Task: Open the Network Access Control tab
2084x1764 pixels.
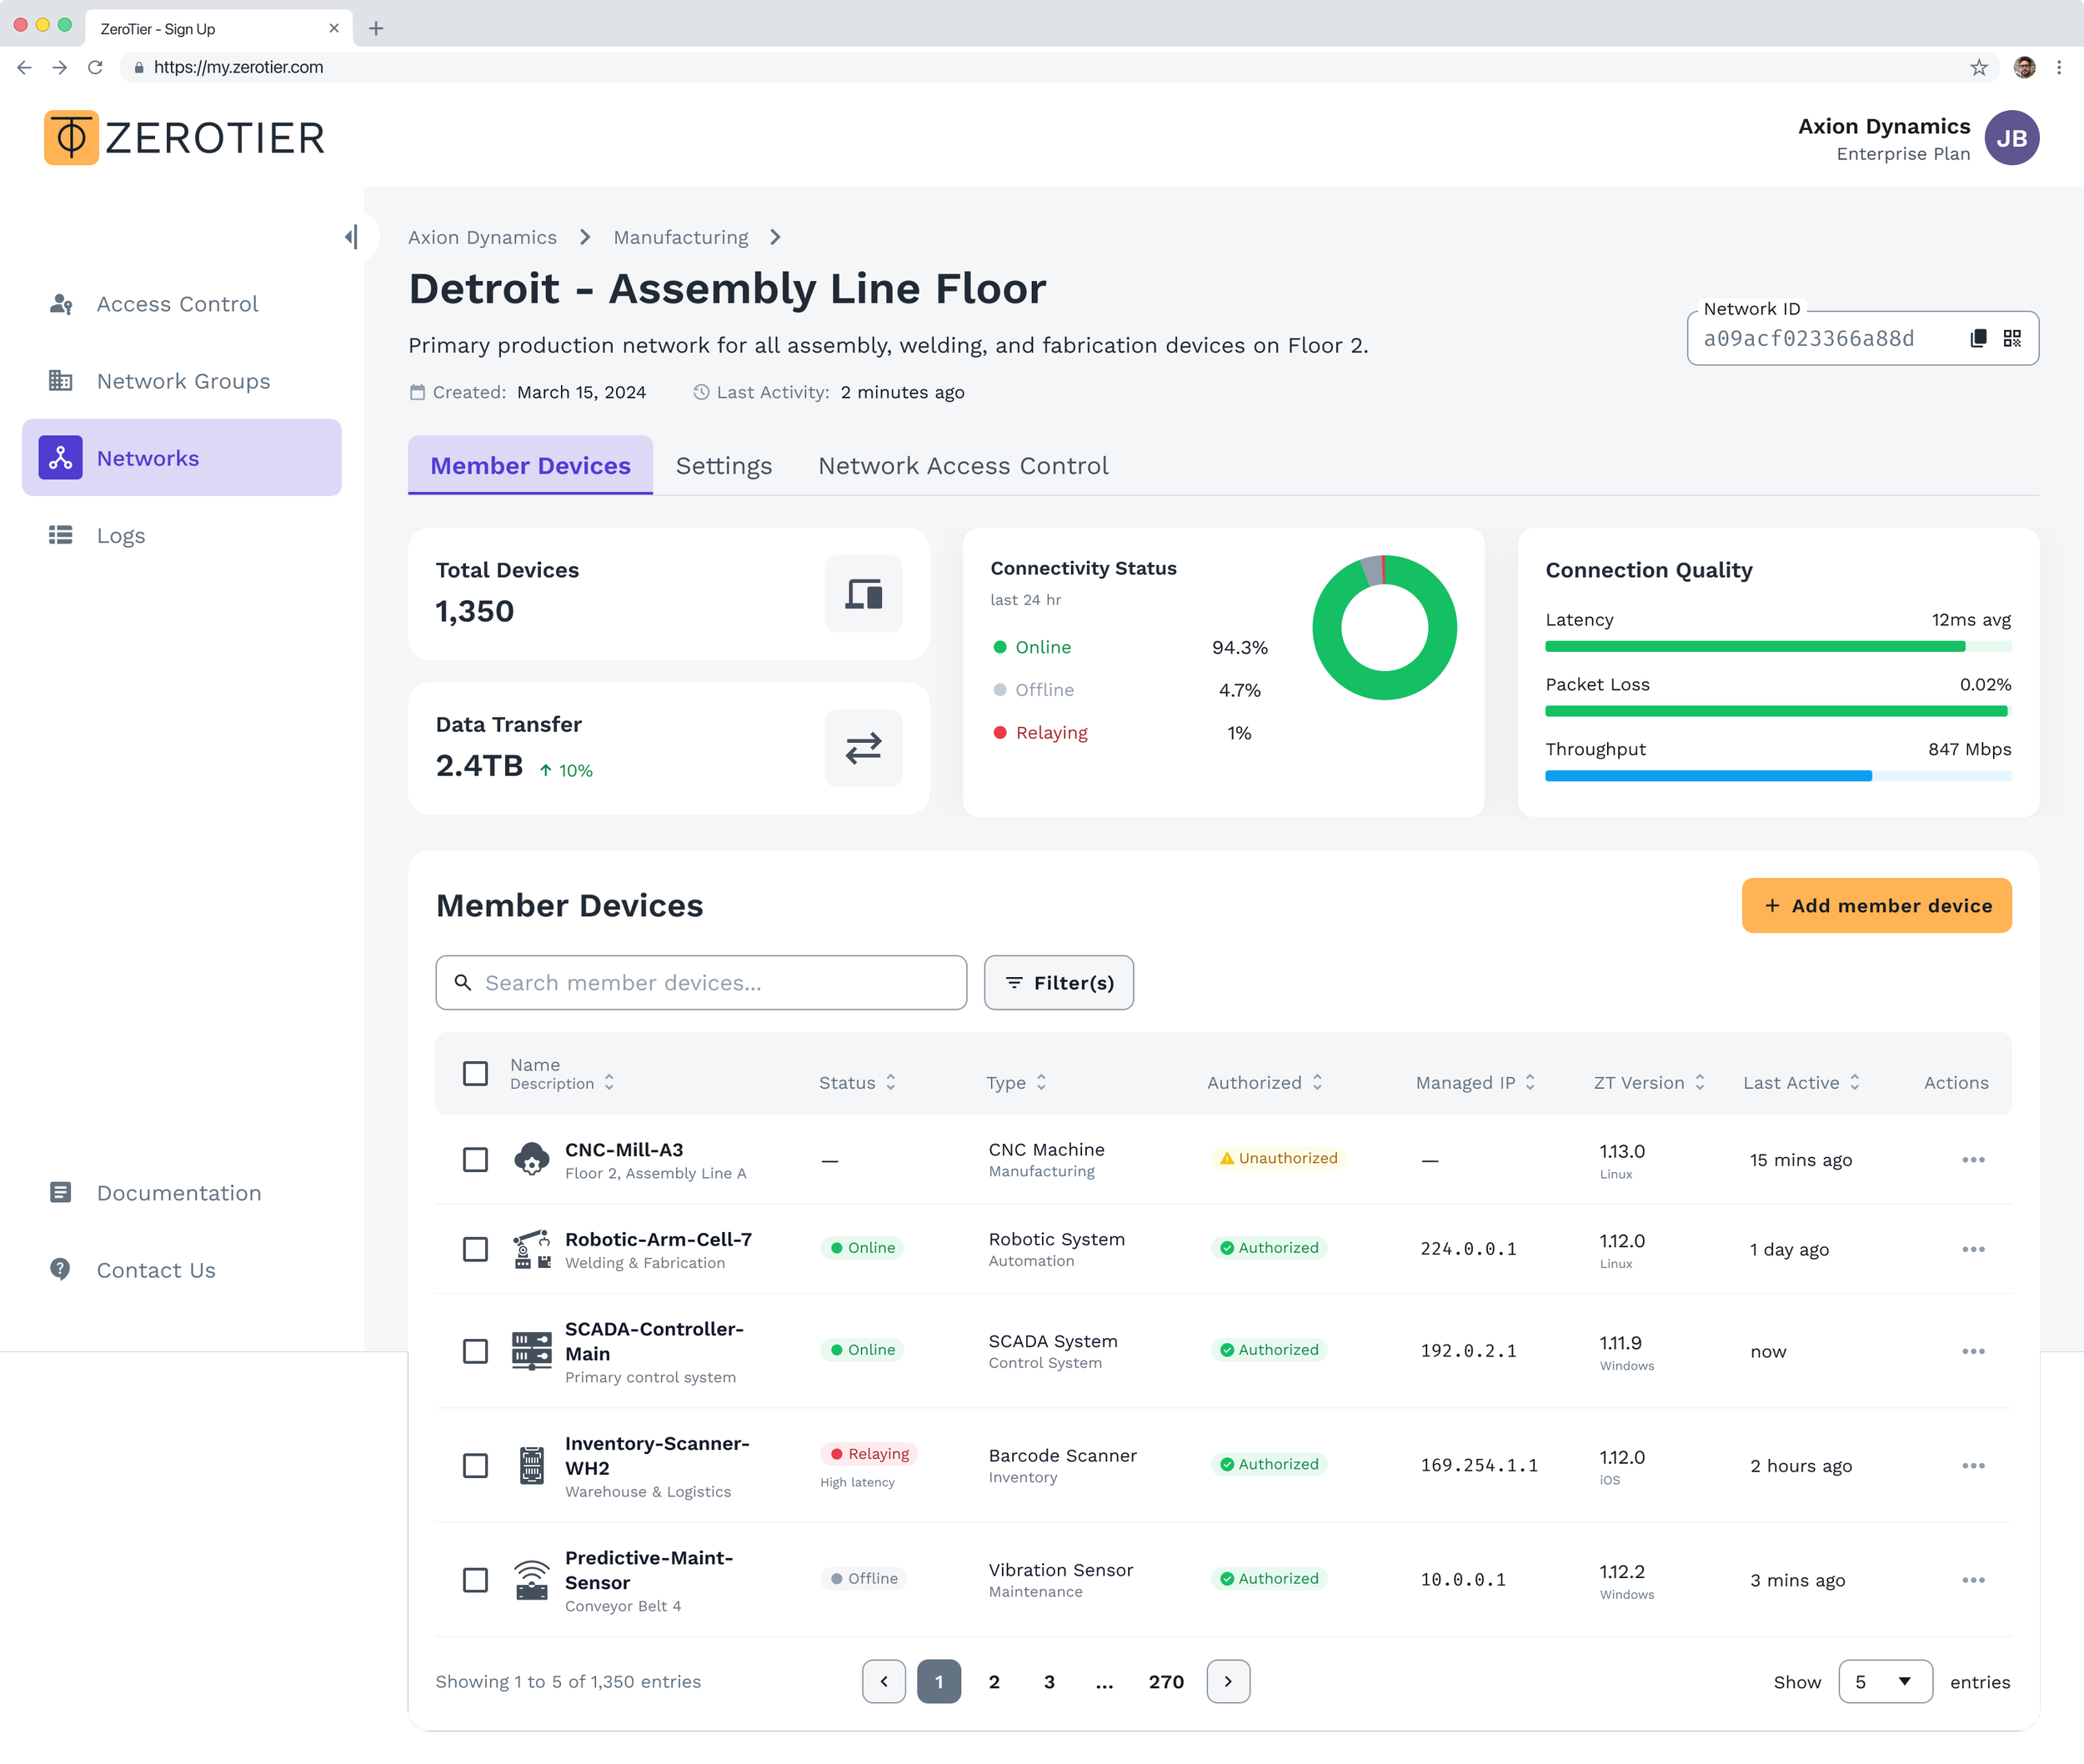Action: pyautogui.click(x=962, y=465)
